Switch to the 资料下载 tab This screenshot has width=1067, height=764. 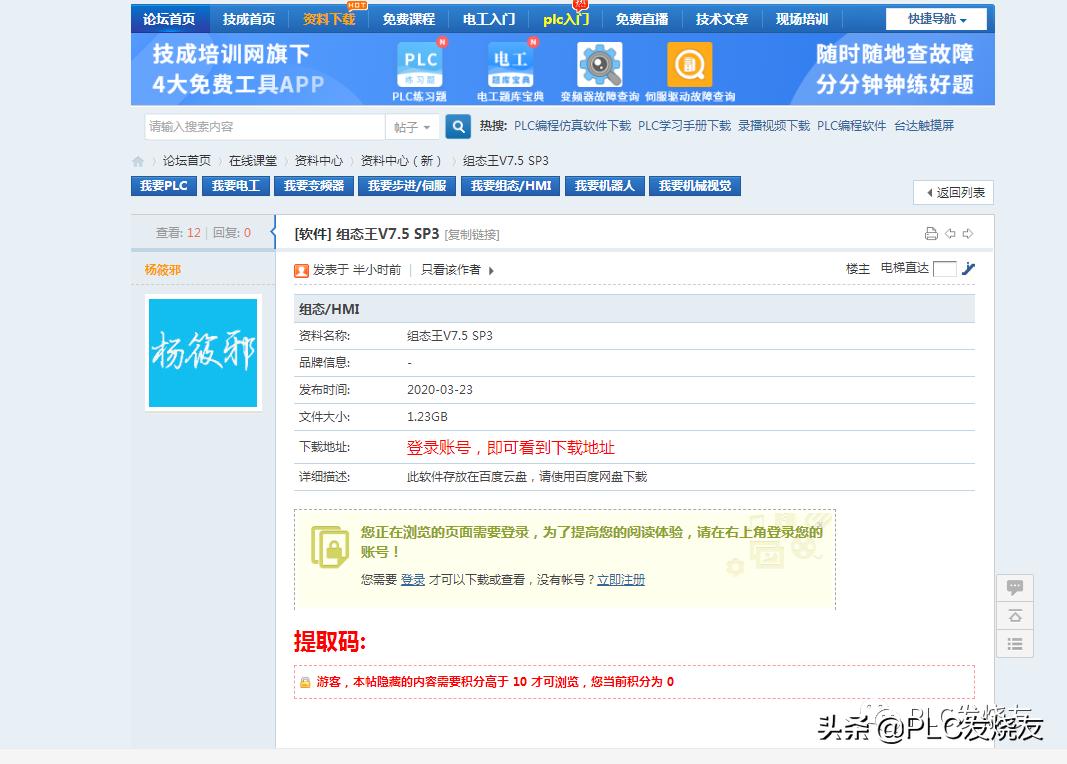coord(328,17)
